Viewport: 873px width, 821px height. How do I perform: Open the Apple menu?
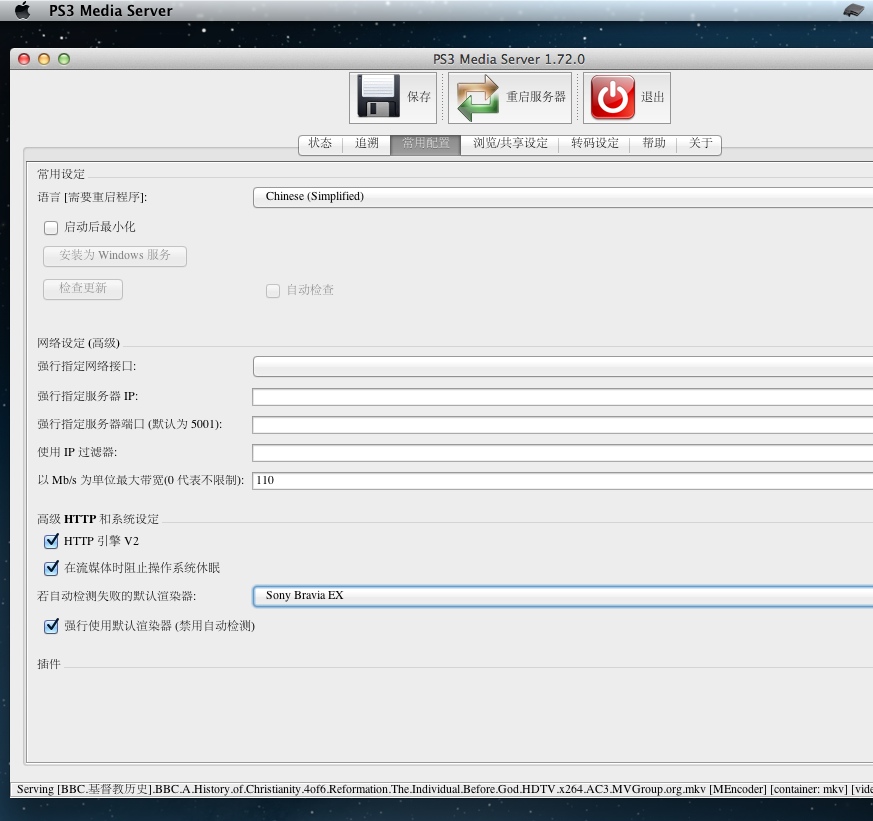22,10
